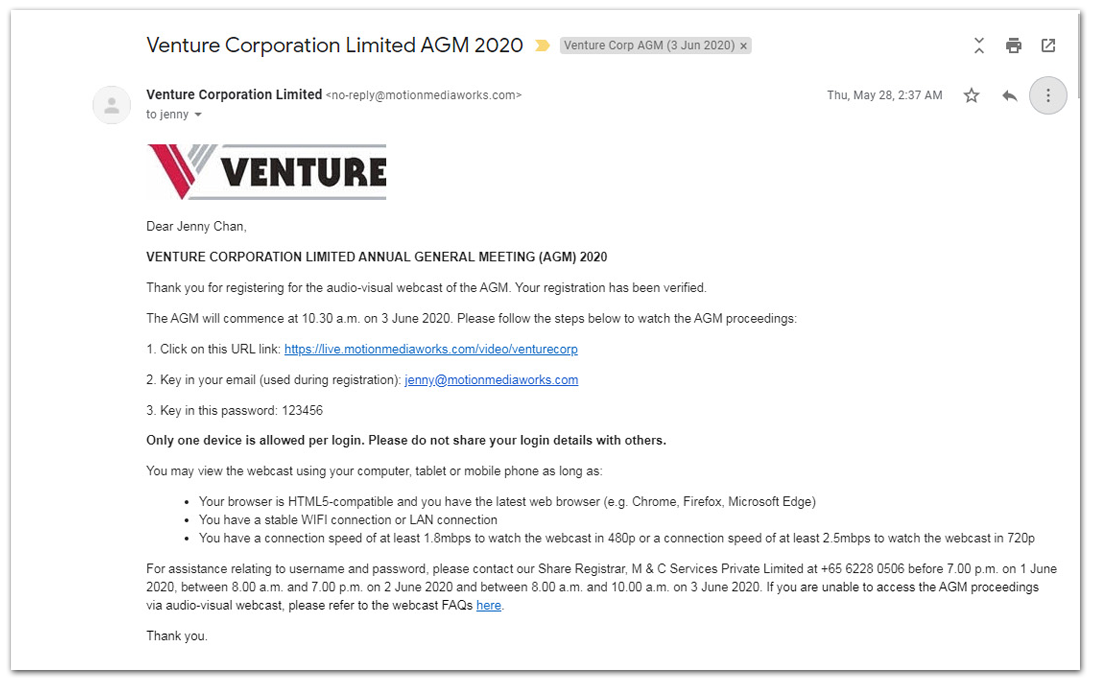Open the webcast FAQs 'here' link

pos(488,606)
